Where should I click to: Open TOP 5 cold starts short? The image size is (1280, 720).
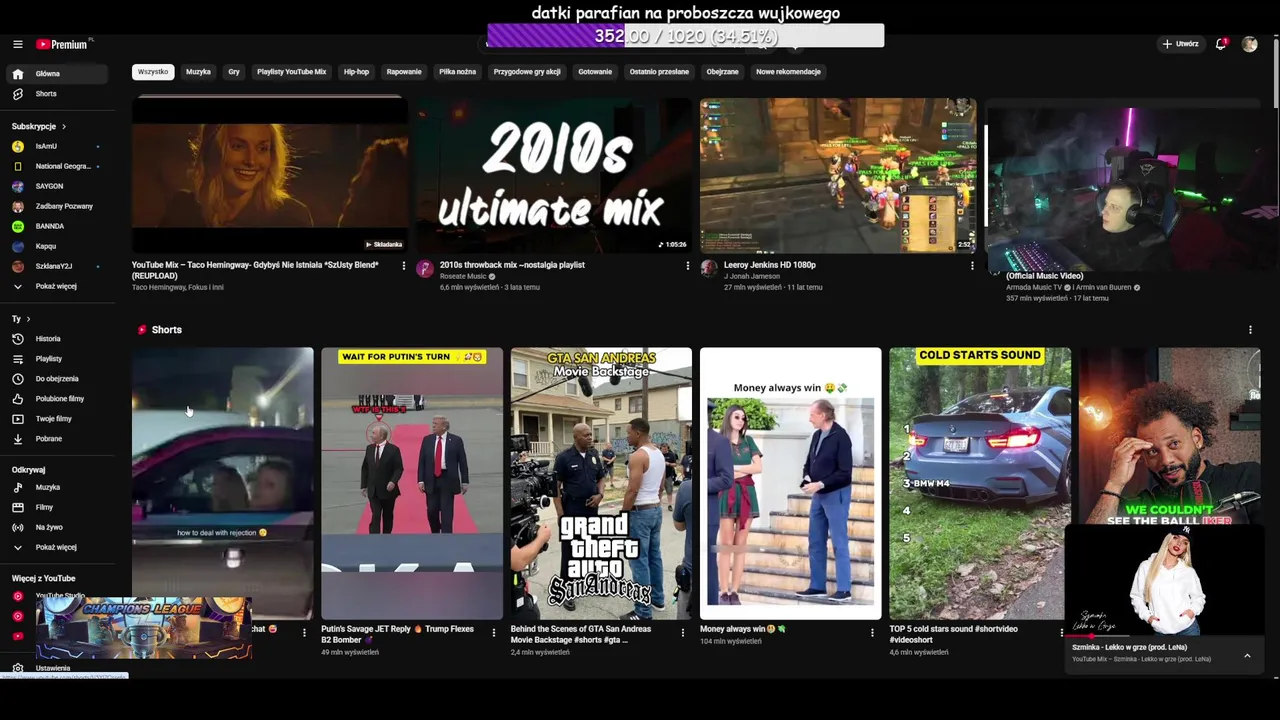tap(980, 484)
